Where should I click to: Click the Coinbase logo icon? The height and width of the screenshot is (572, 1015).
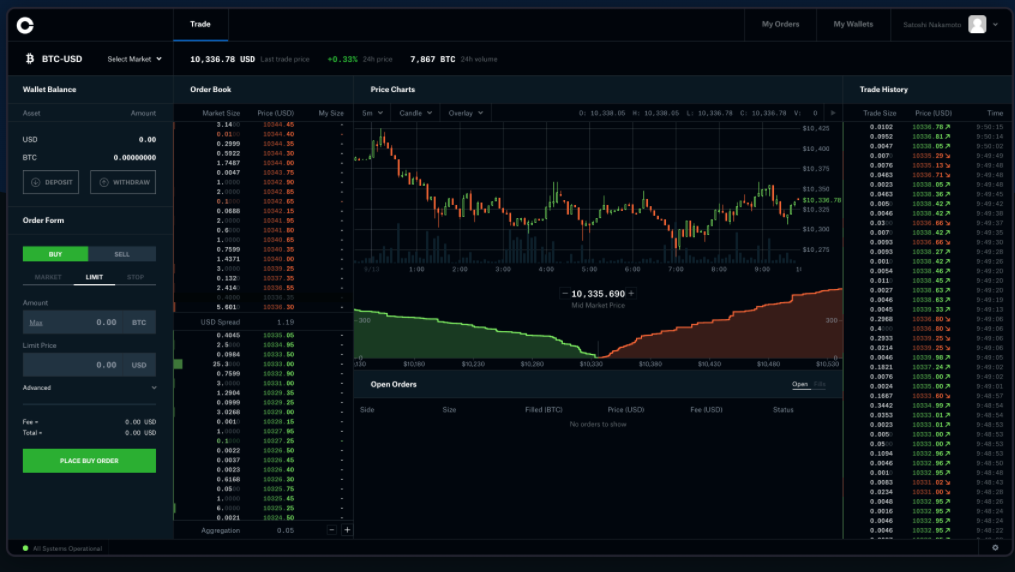(25, 25)
